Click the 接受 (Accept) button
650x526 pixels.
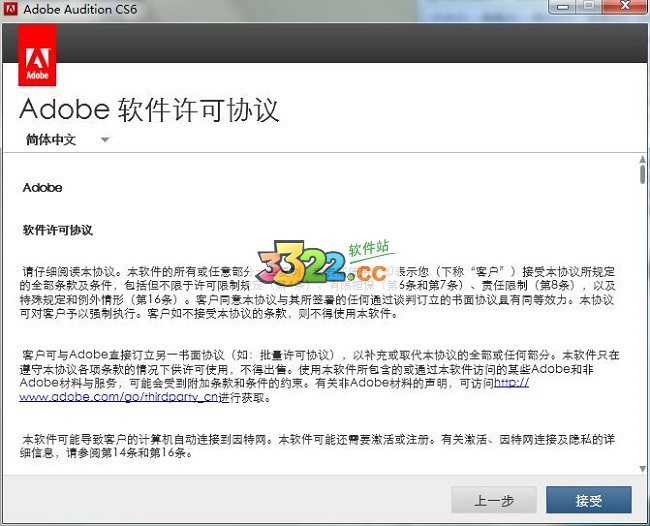coord(589,500)
